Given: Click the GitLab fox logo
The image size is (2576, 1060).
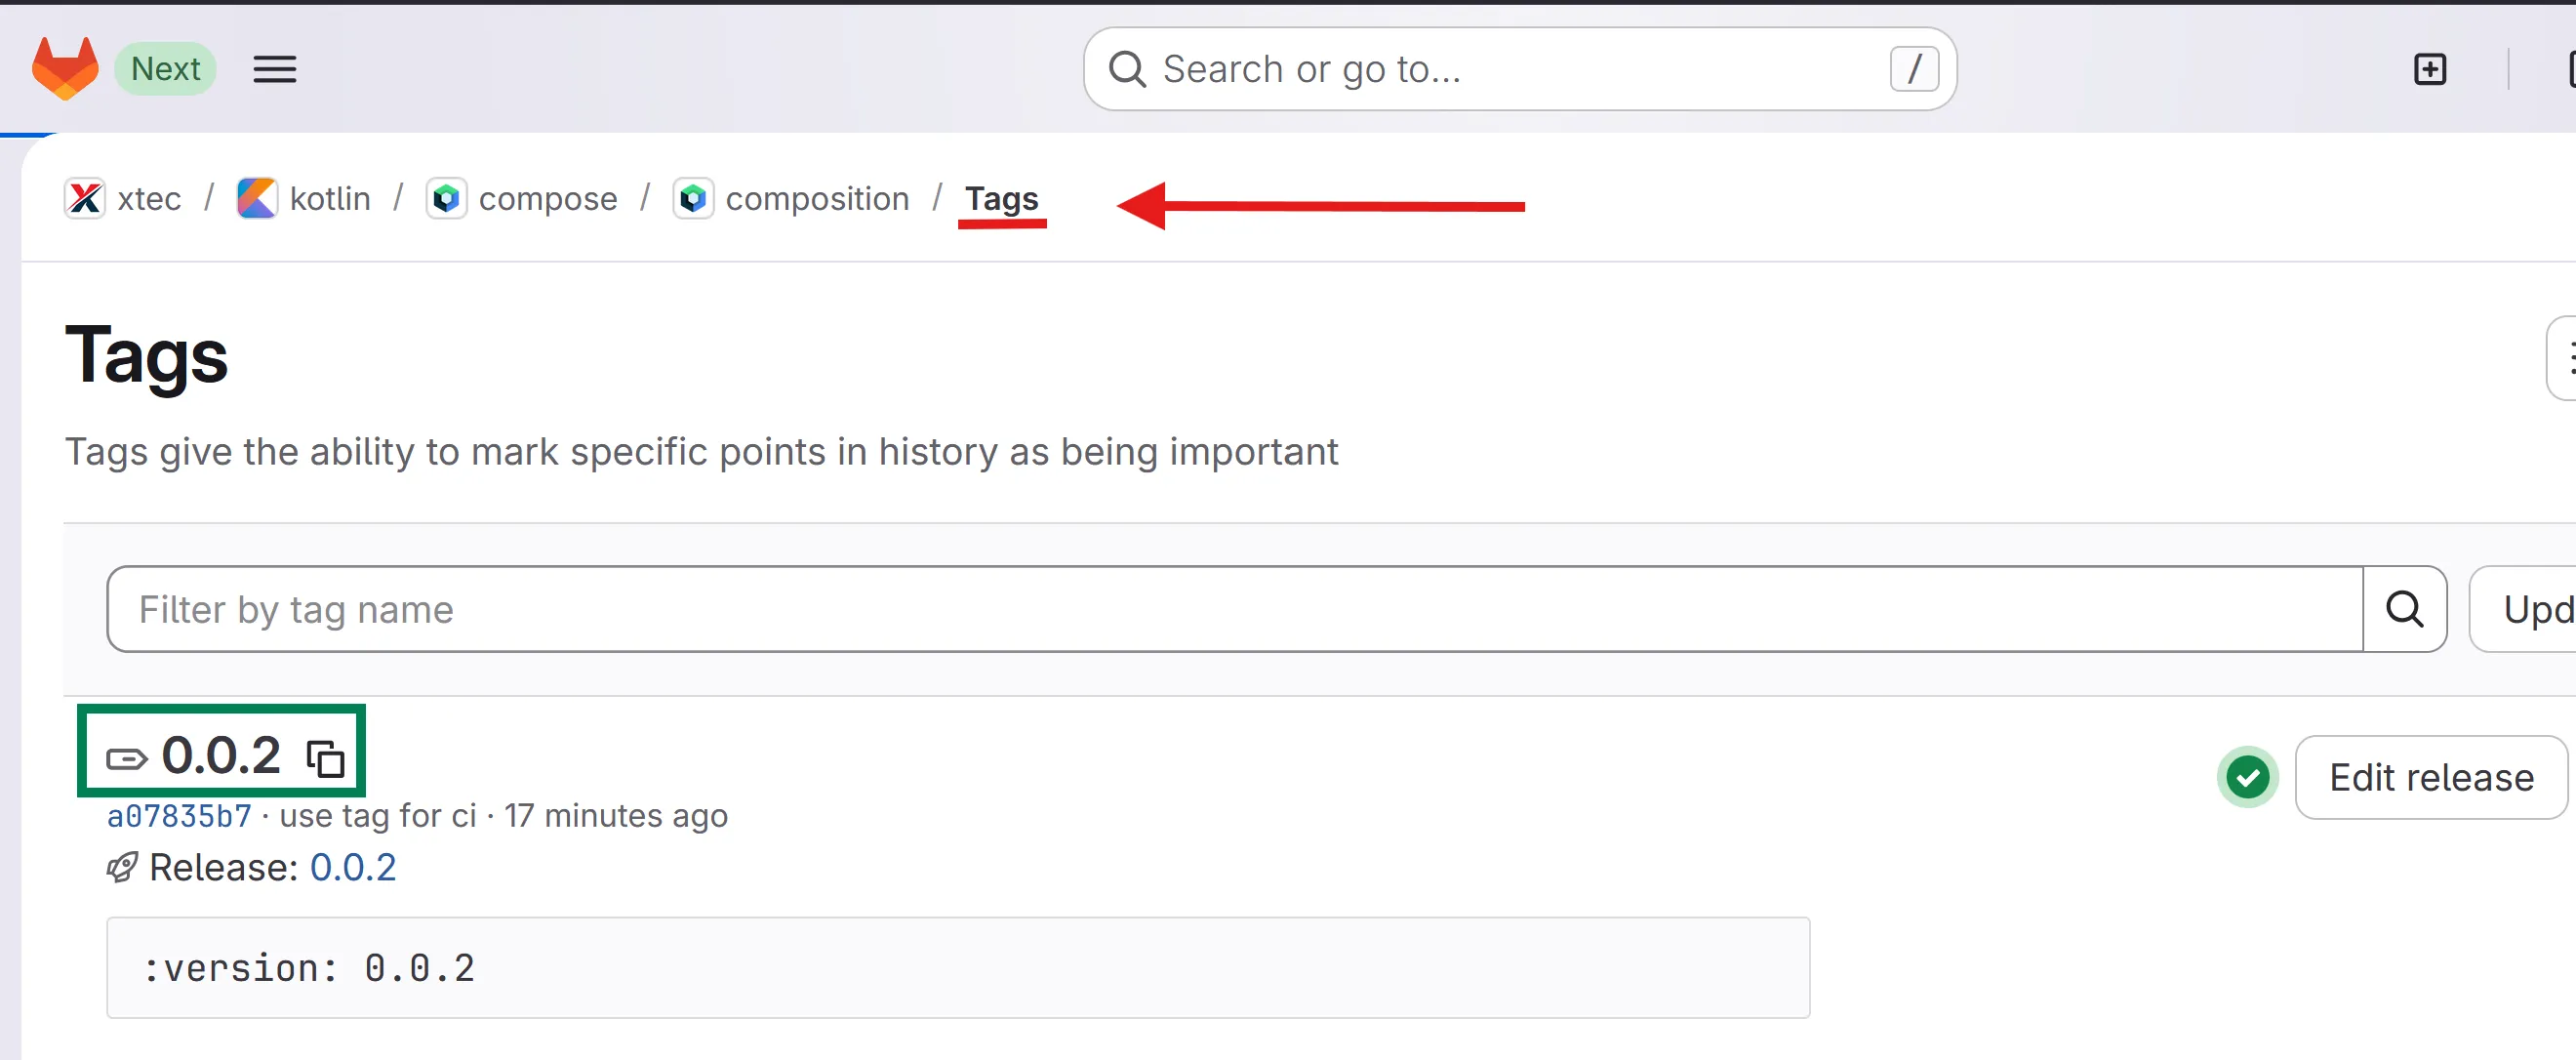Looking at the screenshot, I should [65, 68].
